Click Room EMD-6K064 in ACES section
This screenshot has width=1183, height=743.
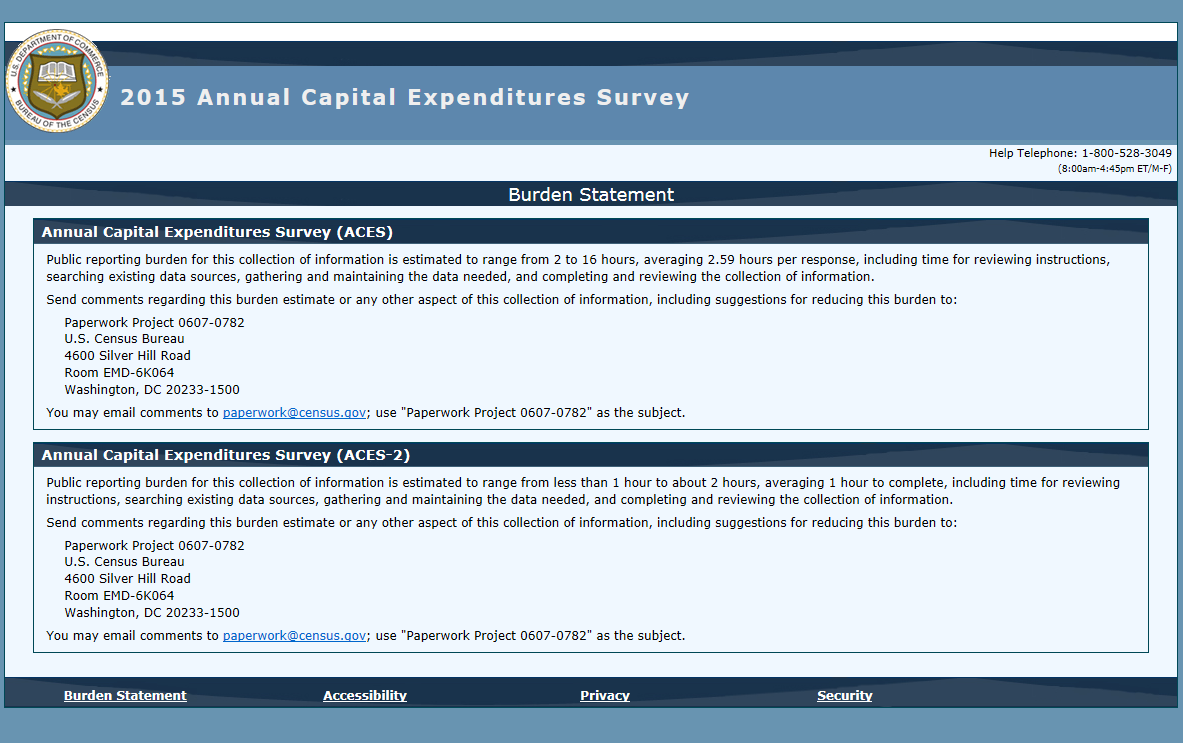119,373
